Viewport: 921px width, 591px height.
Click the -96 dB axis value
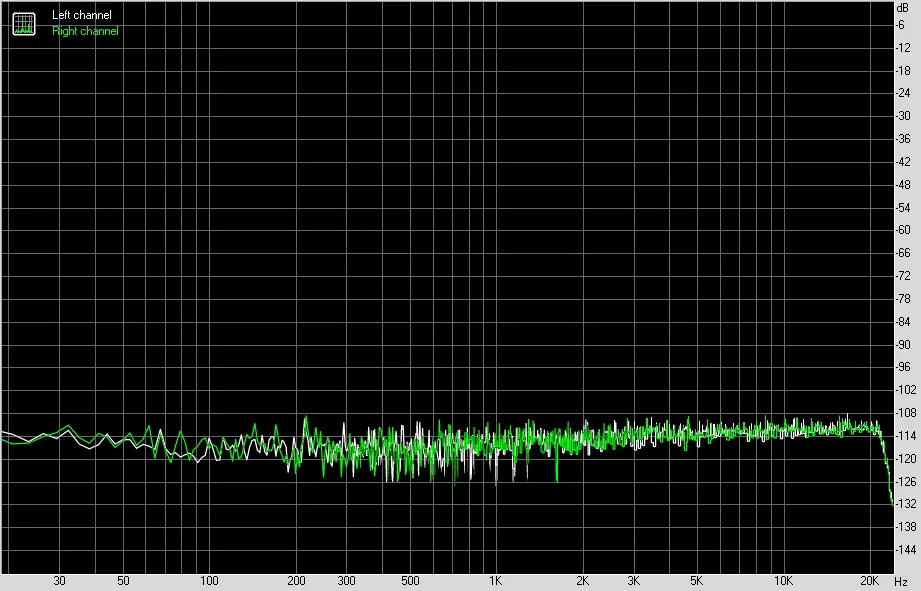point(903,367)
